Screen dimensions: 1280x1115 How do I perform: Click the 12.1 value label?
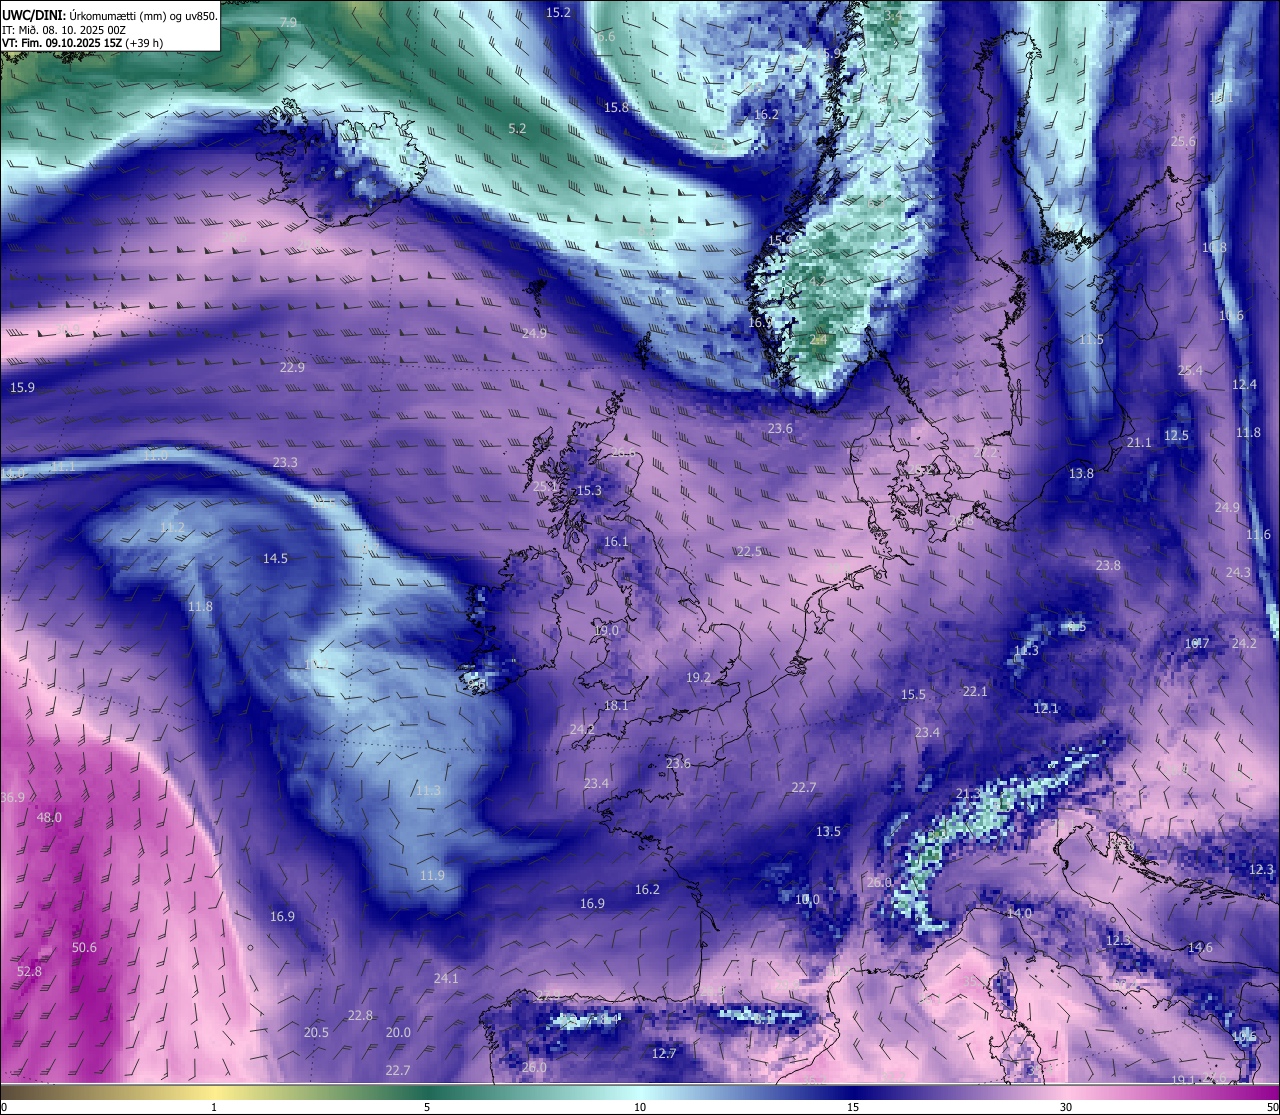tap(1046, 708)
